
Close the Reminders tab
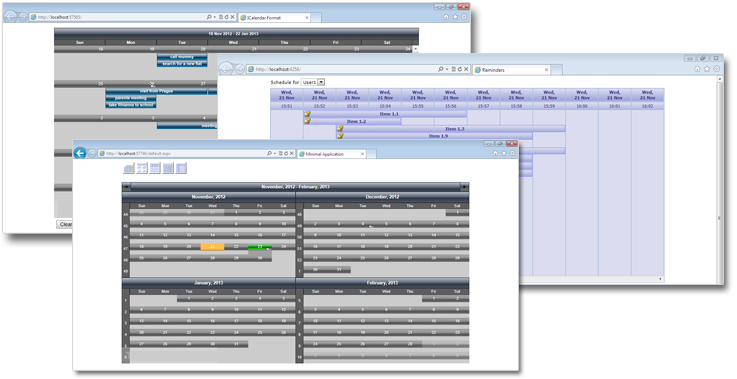(x=546, y=70)
